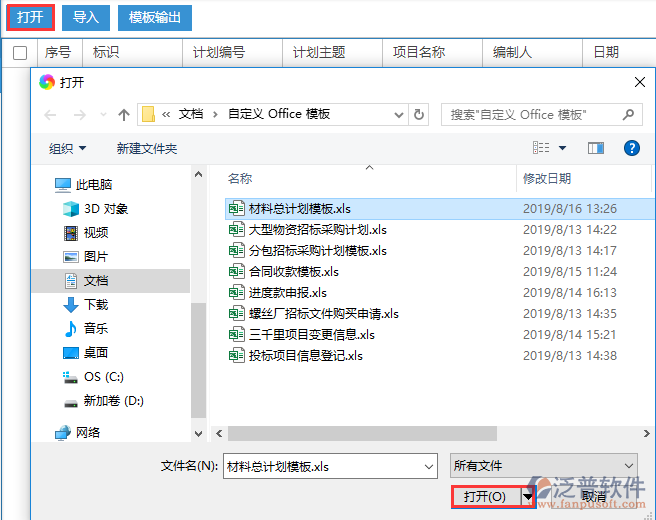Image resolution: width=656 pixels, height=520 pixels.
Task: Sort files by 名称 column header
Action: click(240, 179)
